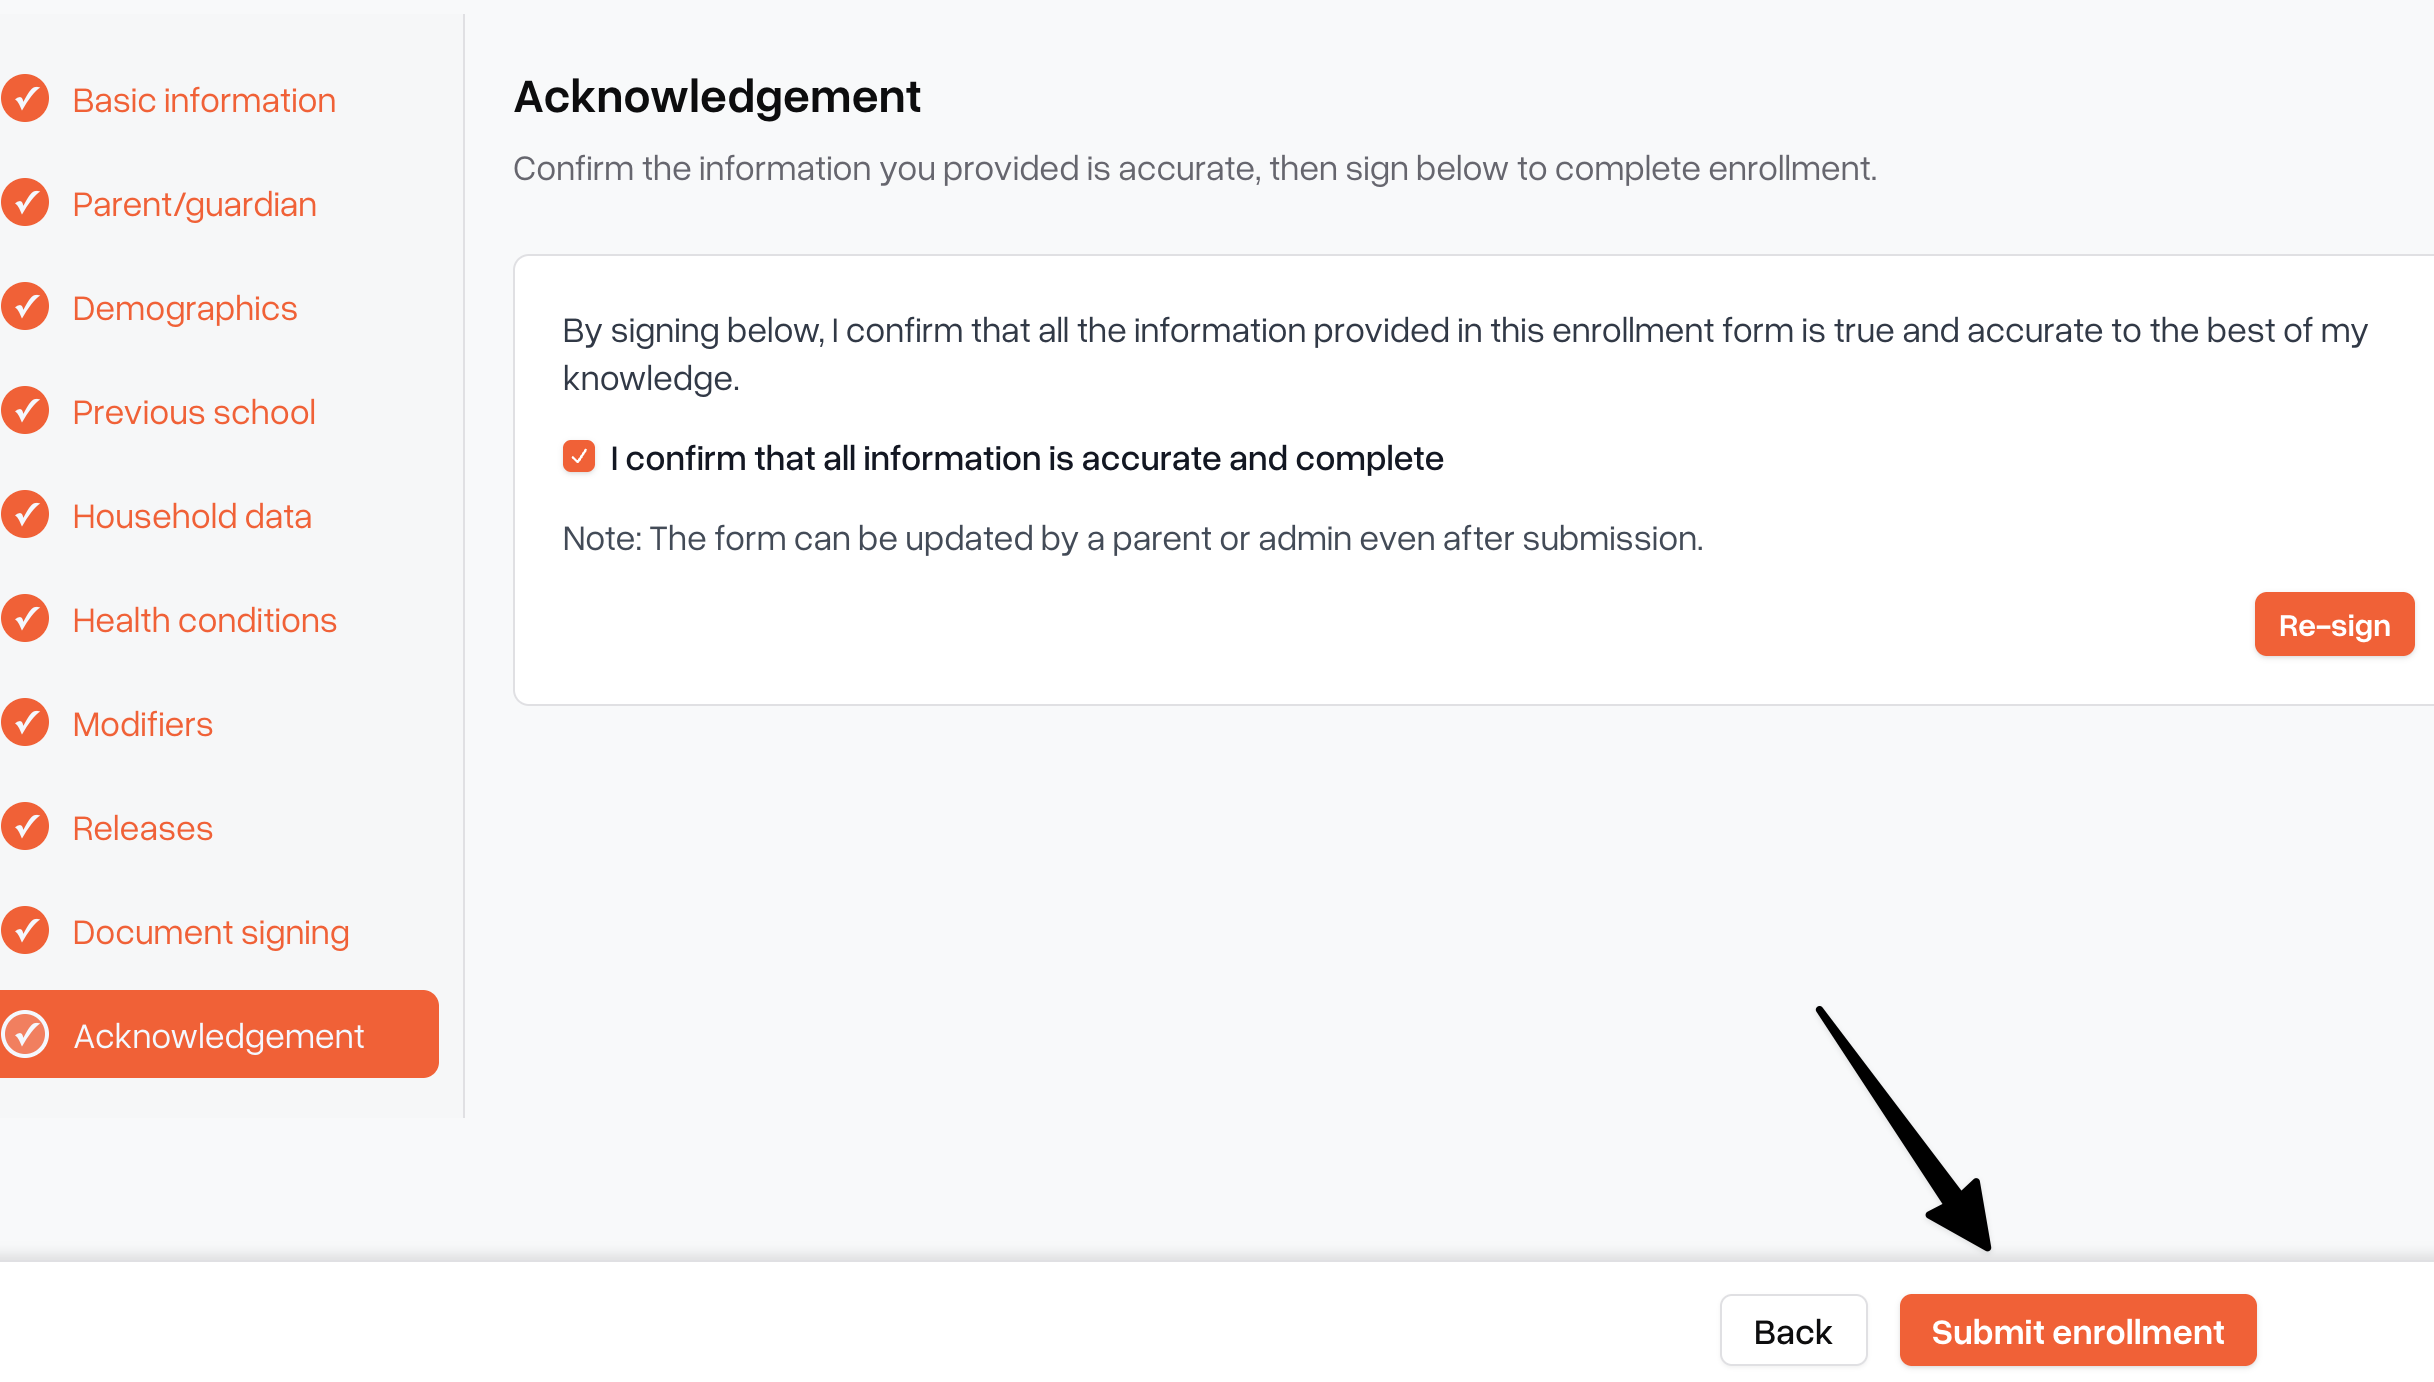The image size is (2434, 1382).
Task: Open the Releases section
Action: click(x=143, y=828)
